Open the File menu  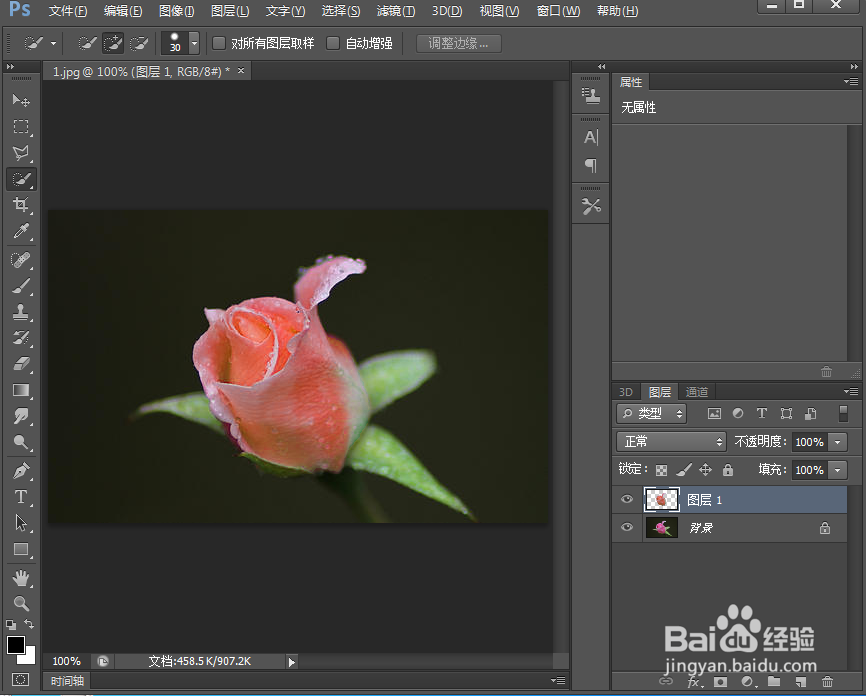pos(68,11)
